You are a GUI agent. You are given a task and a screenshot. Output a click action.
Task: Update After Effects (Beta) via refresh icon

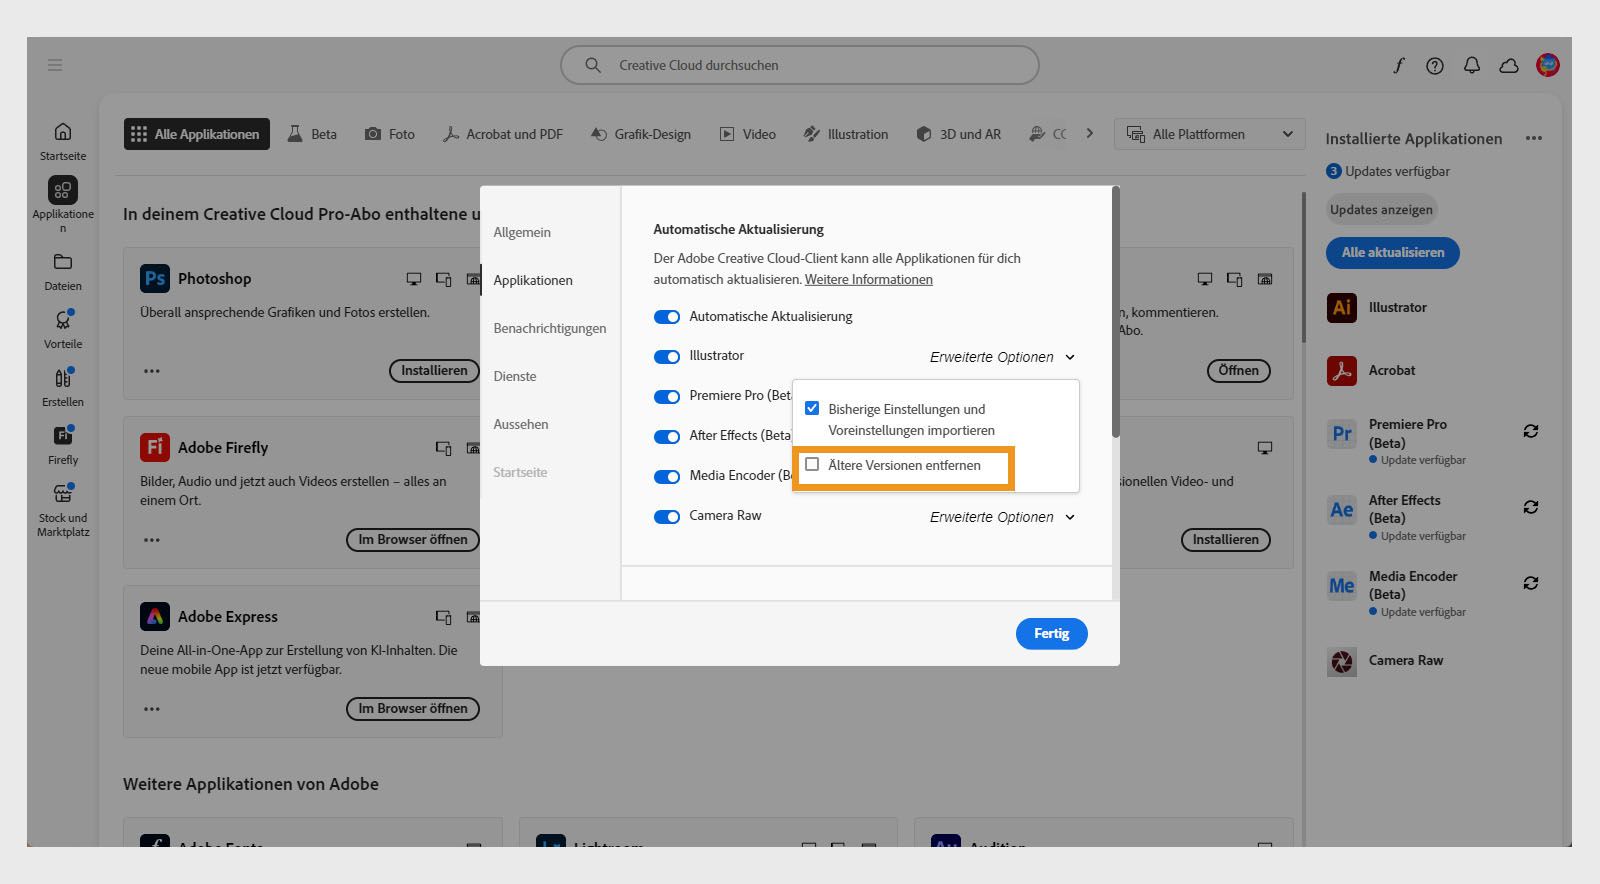[1531, 507]
